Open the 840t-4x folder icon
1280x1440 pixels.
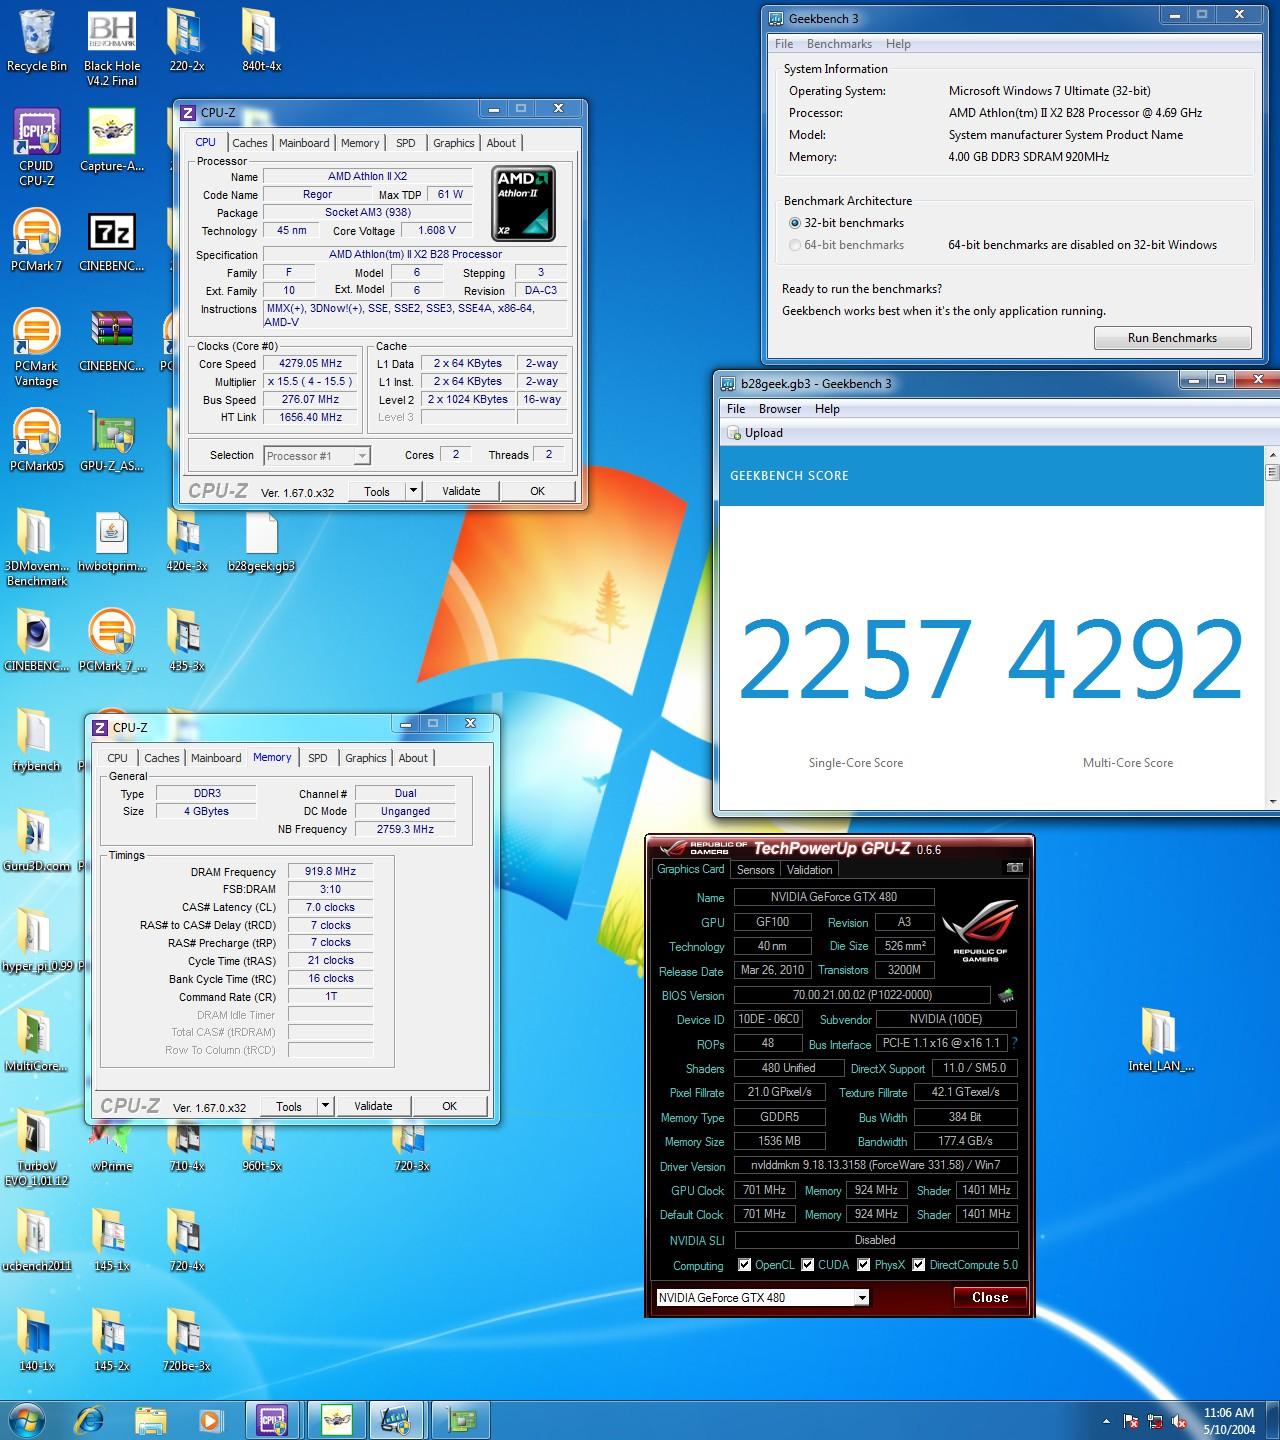pyautogui.click(x=261, y=41)
